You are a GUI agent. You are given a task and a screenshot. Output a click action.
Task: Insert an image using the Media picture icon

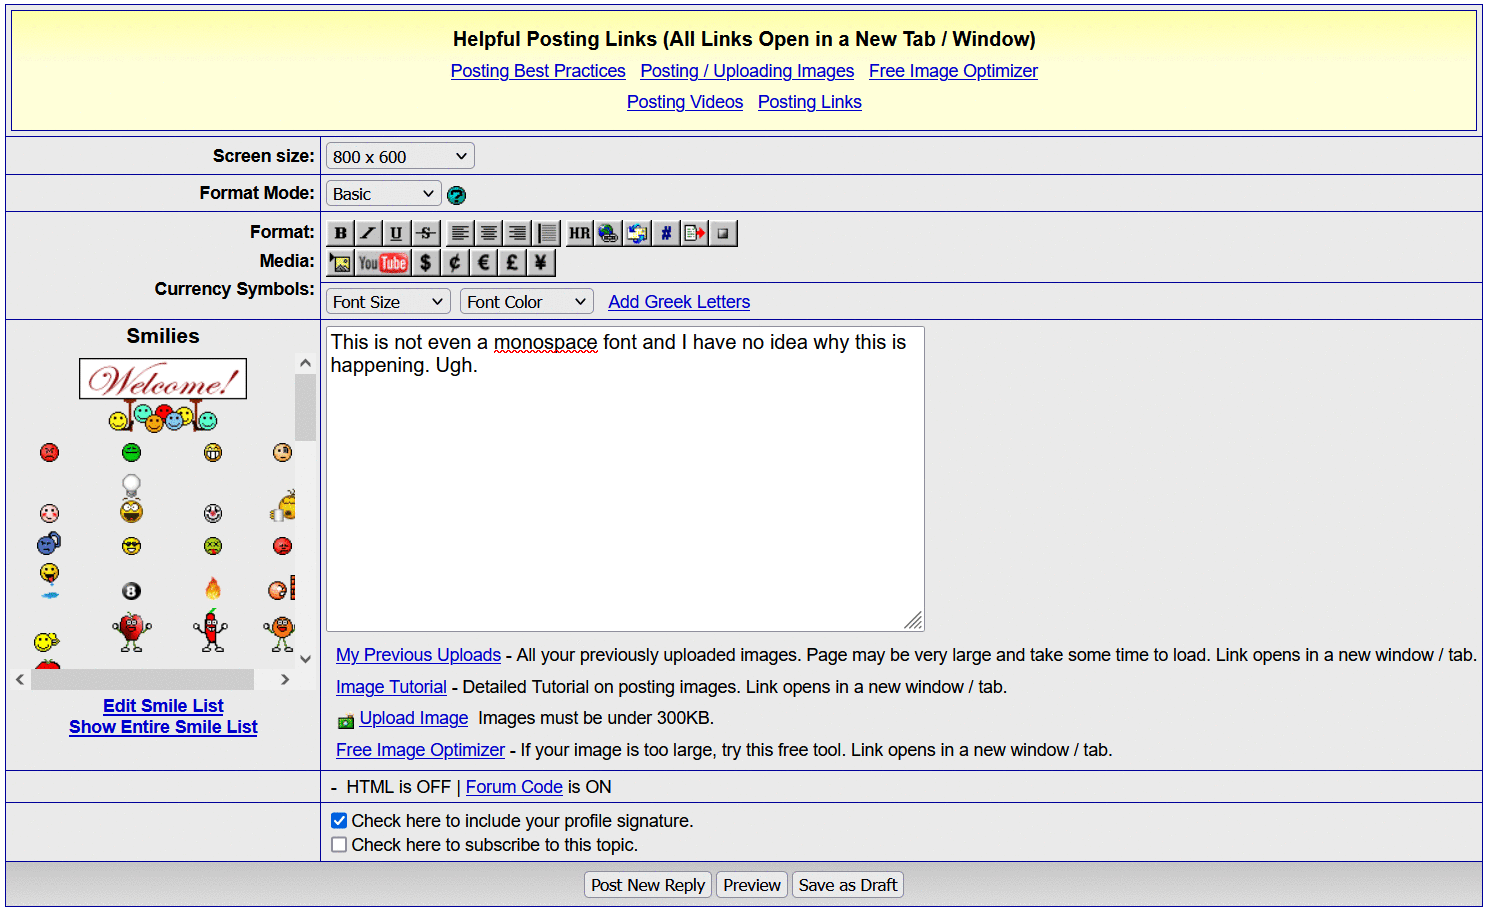pyautogui.click(x=341, y=263)
